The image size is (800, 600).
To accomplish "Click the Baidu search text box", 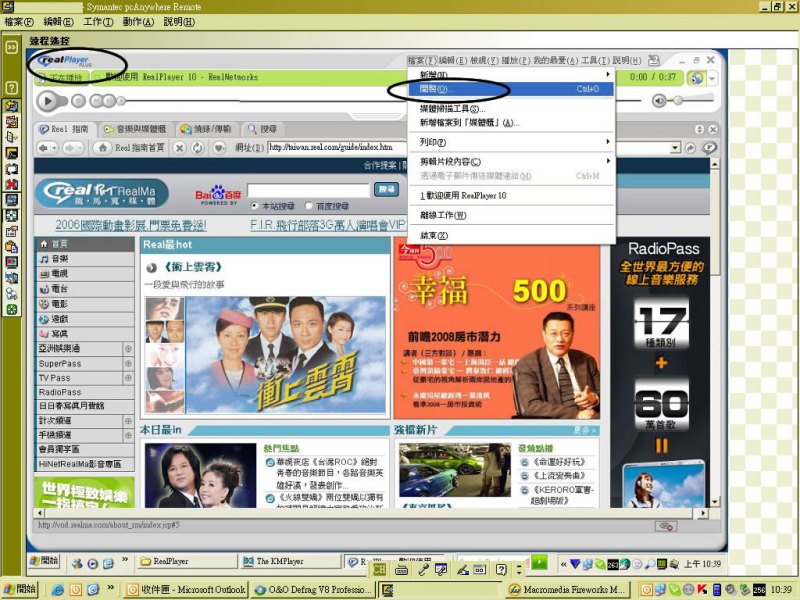I will pyautogui.click(x=308, y=190).
